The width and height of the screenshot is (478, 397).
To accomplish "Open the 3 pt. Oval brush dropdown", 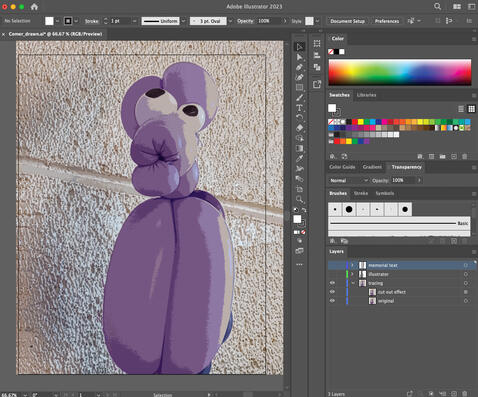I will (230, 21).
